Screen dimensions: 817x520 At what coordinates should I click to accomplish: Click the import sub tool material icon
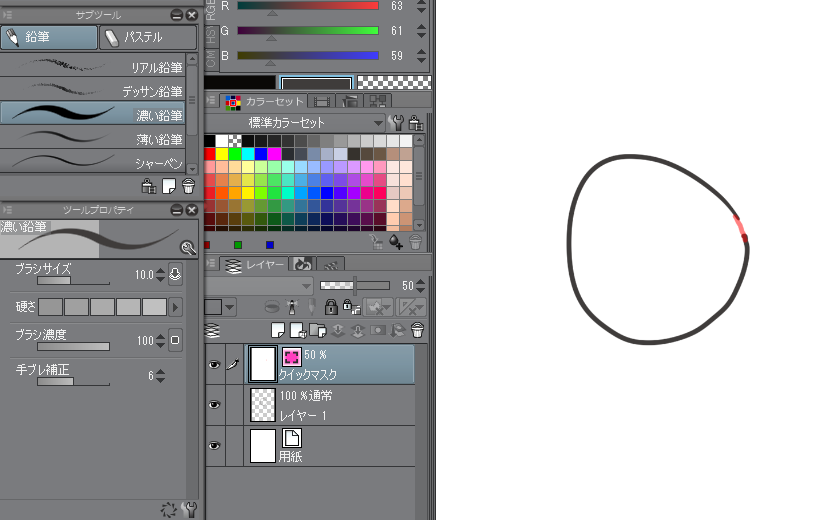coord(149,186)
